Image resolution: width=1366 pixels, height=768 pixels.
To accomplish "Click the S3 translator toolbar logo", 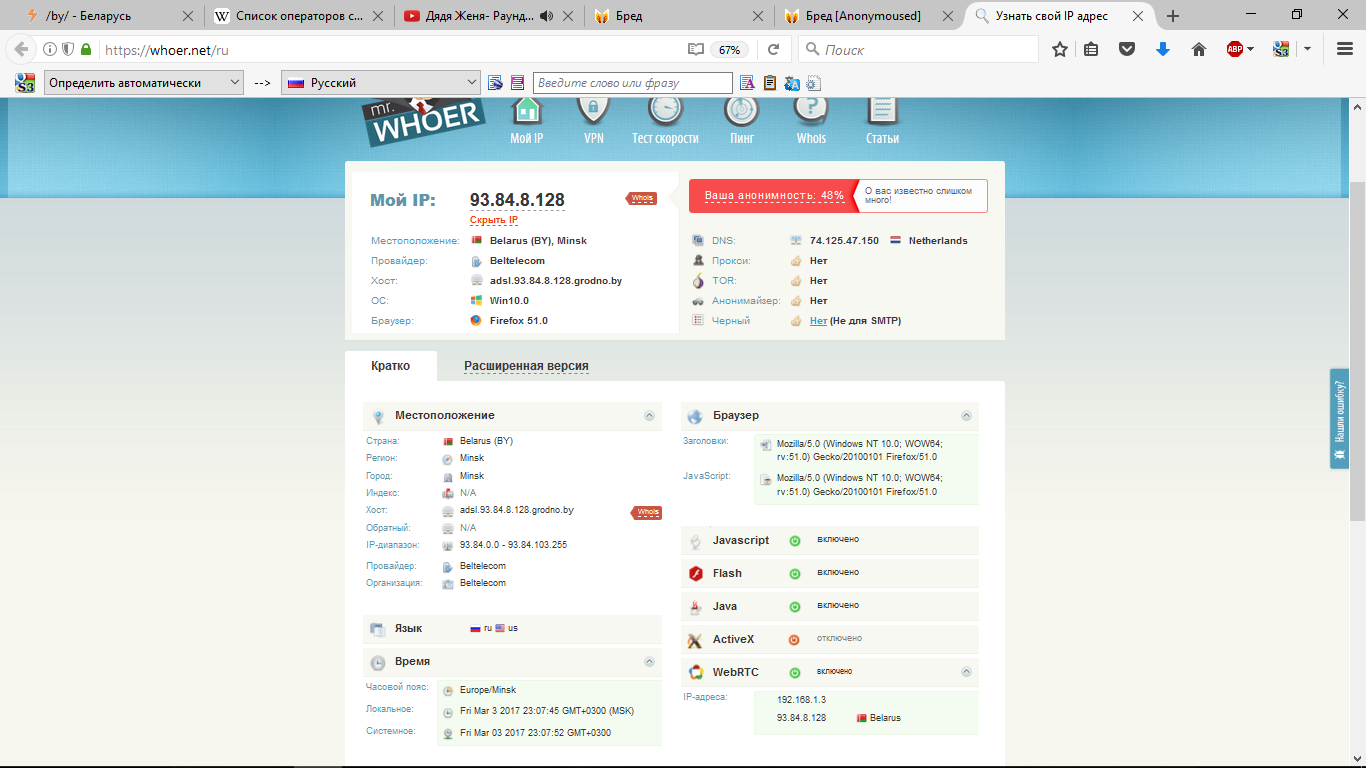I will tap(25, 83).
